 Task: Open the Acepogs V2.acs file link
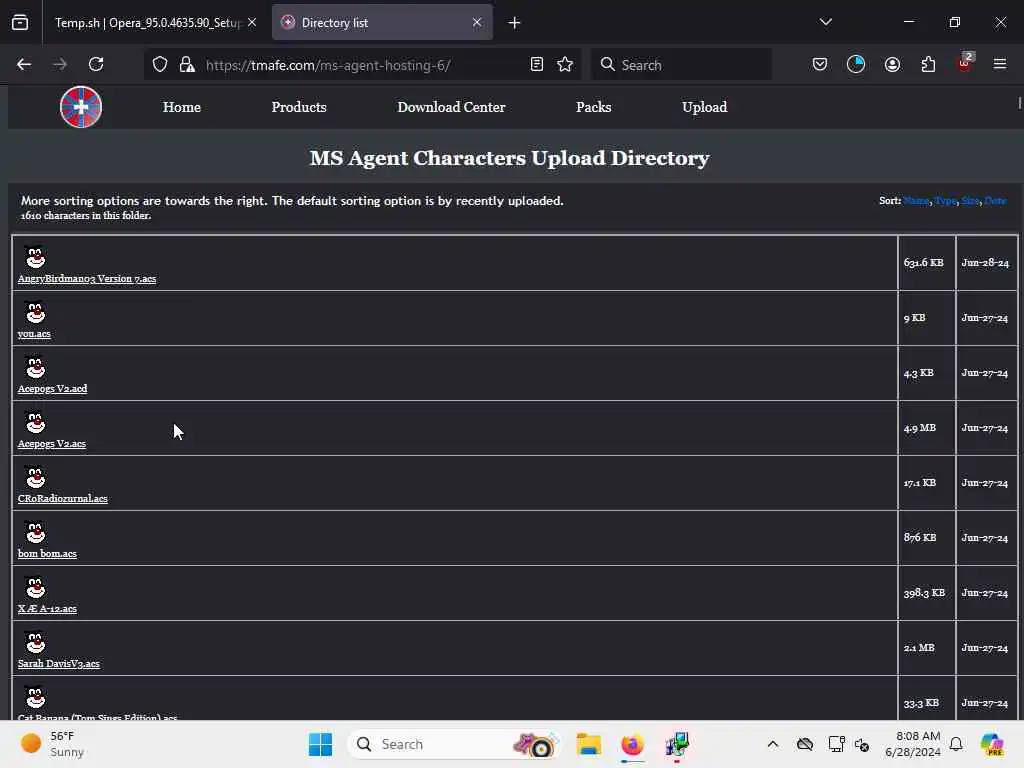point(52,443)
